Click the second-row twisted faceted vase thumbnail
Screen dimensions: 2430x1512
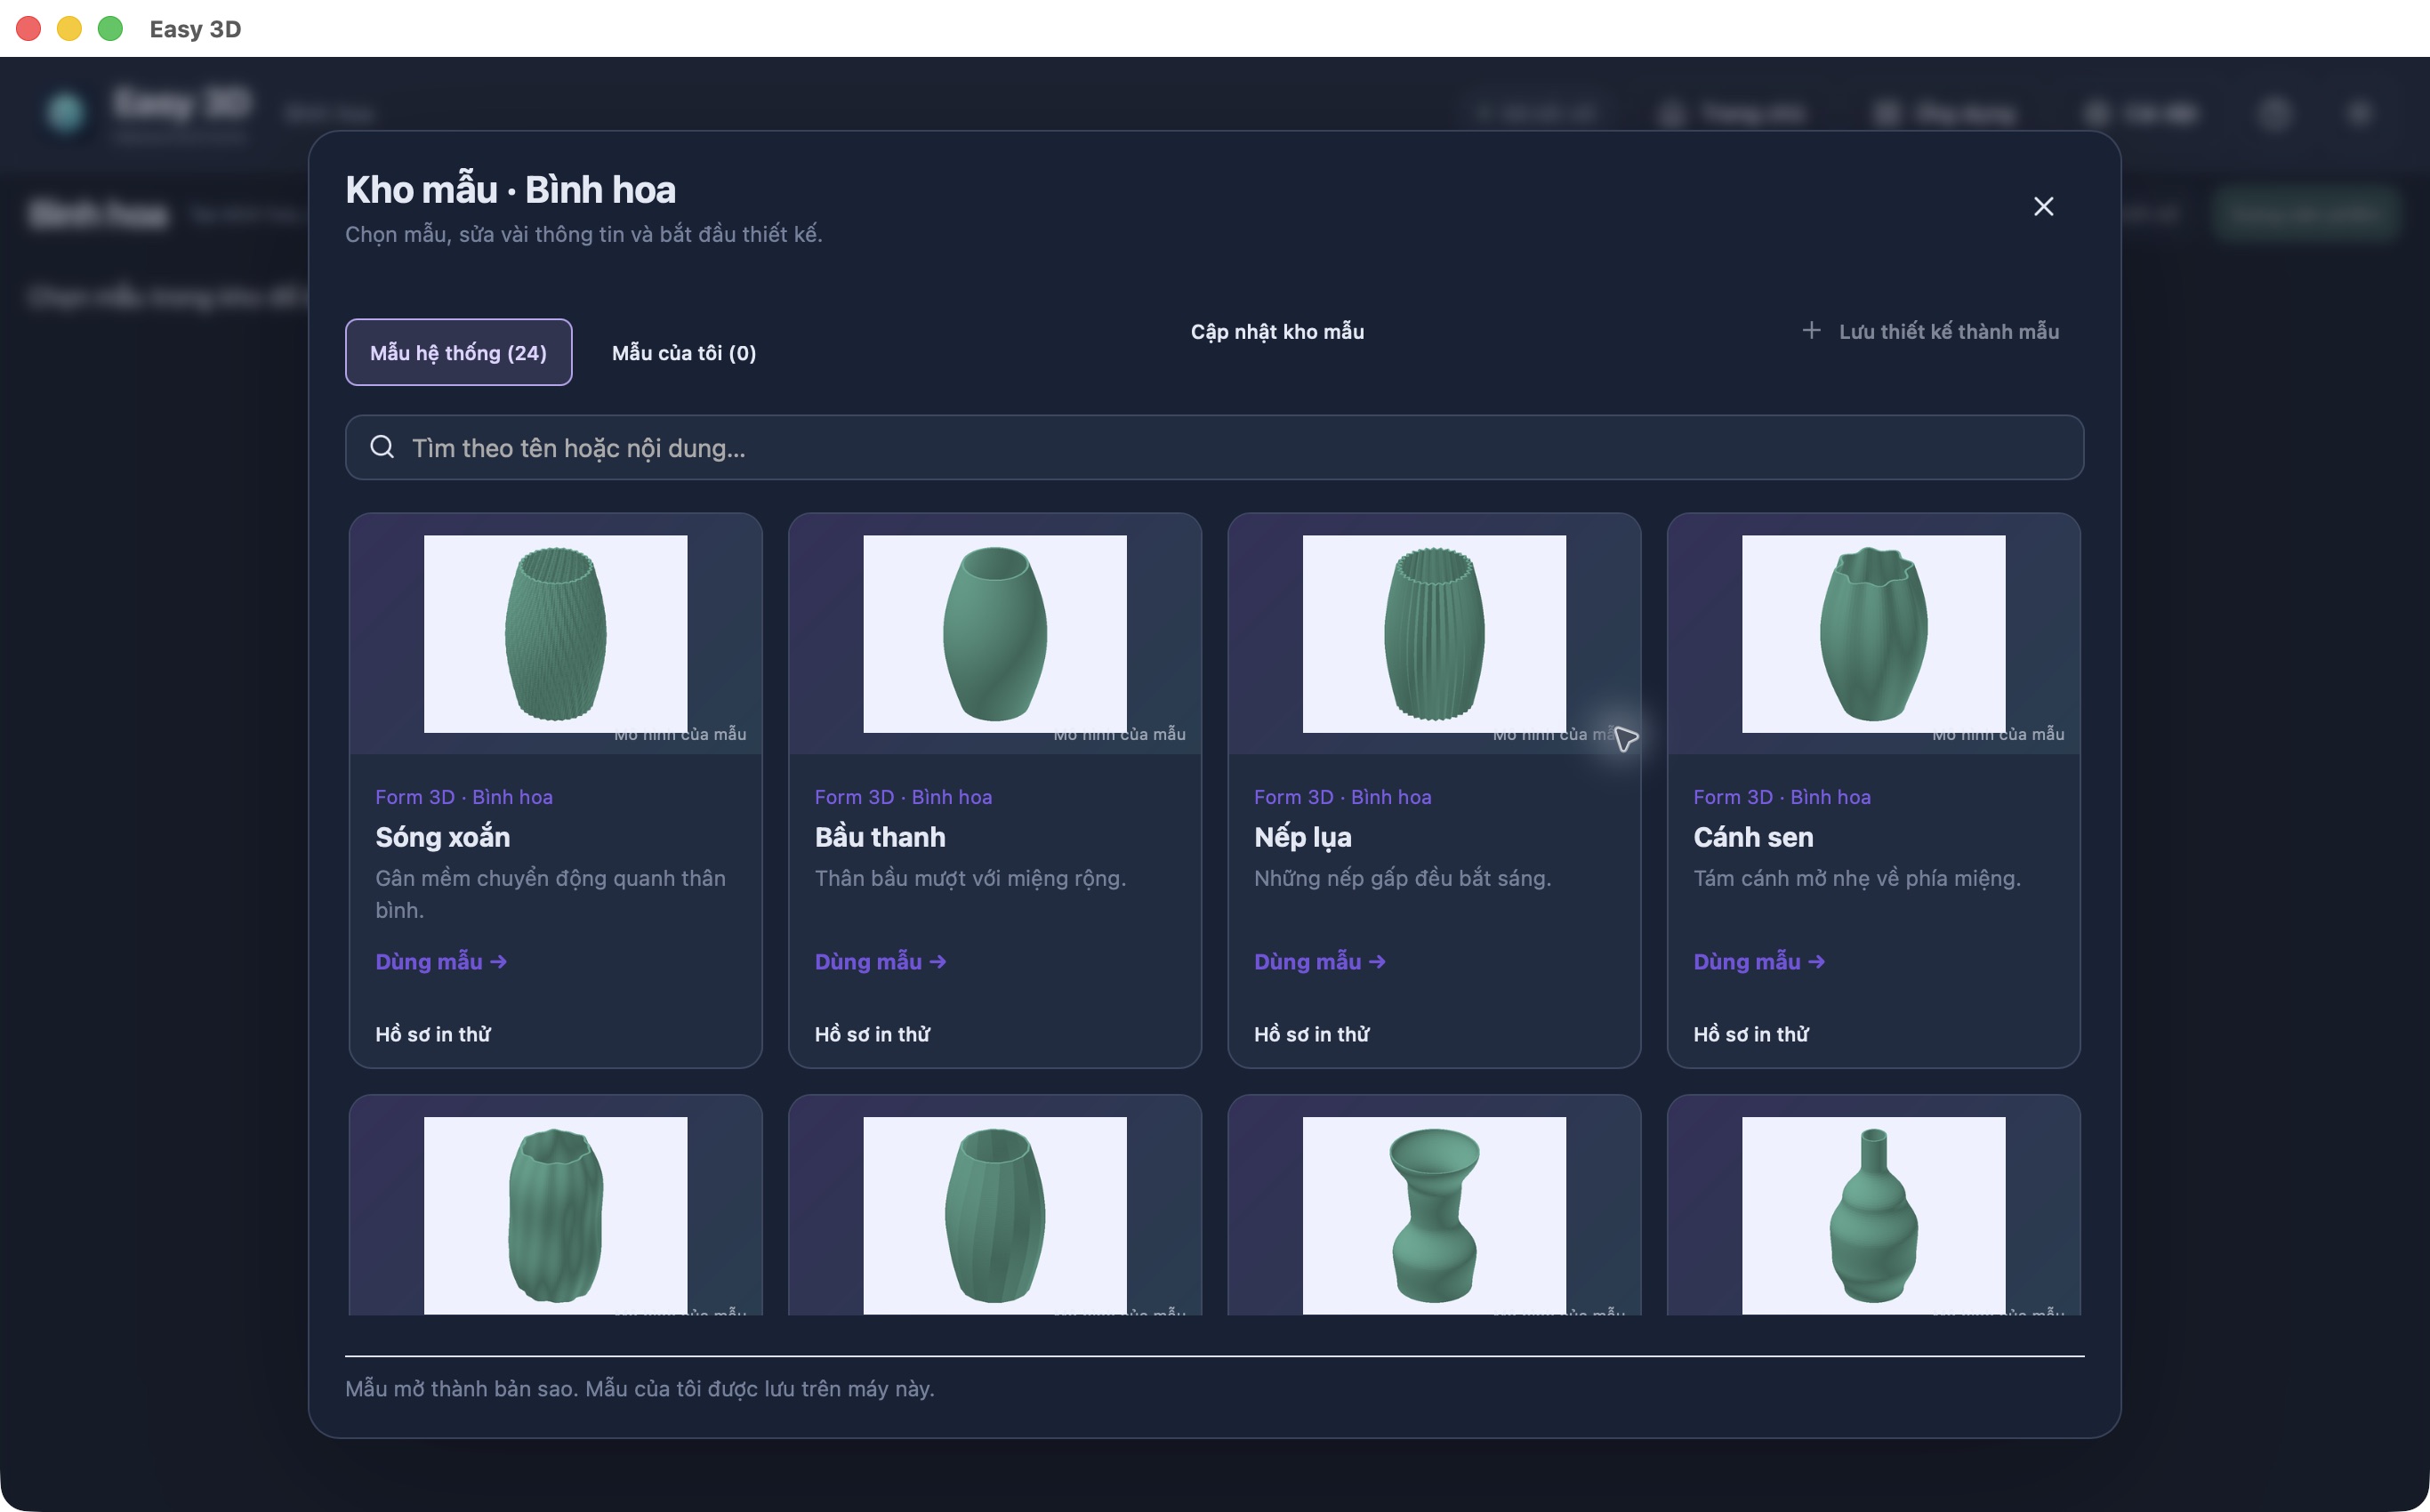(x=995, y=1215)
